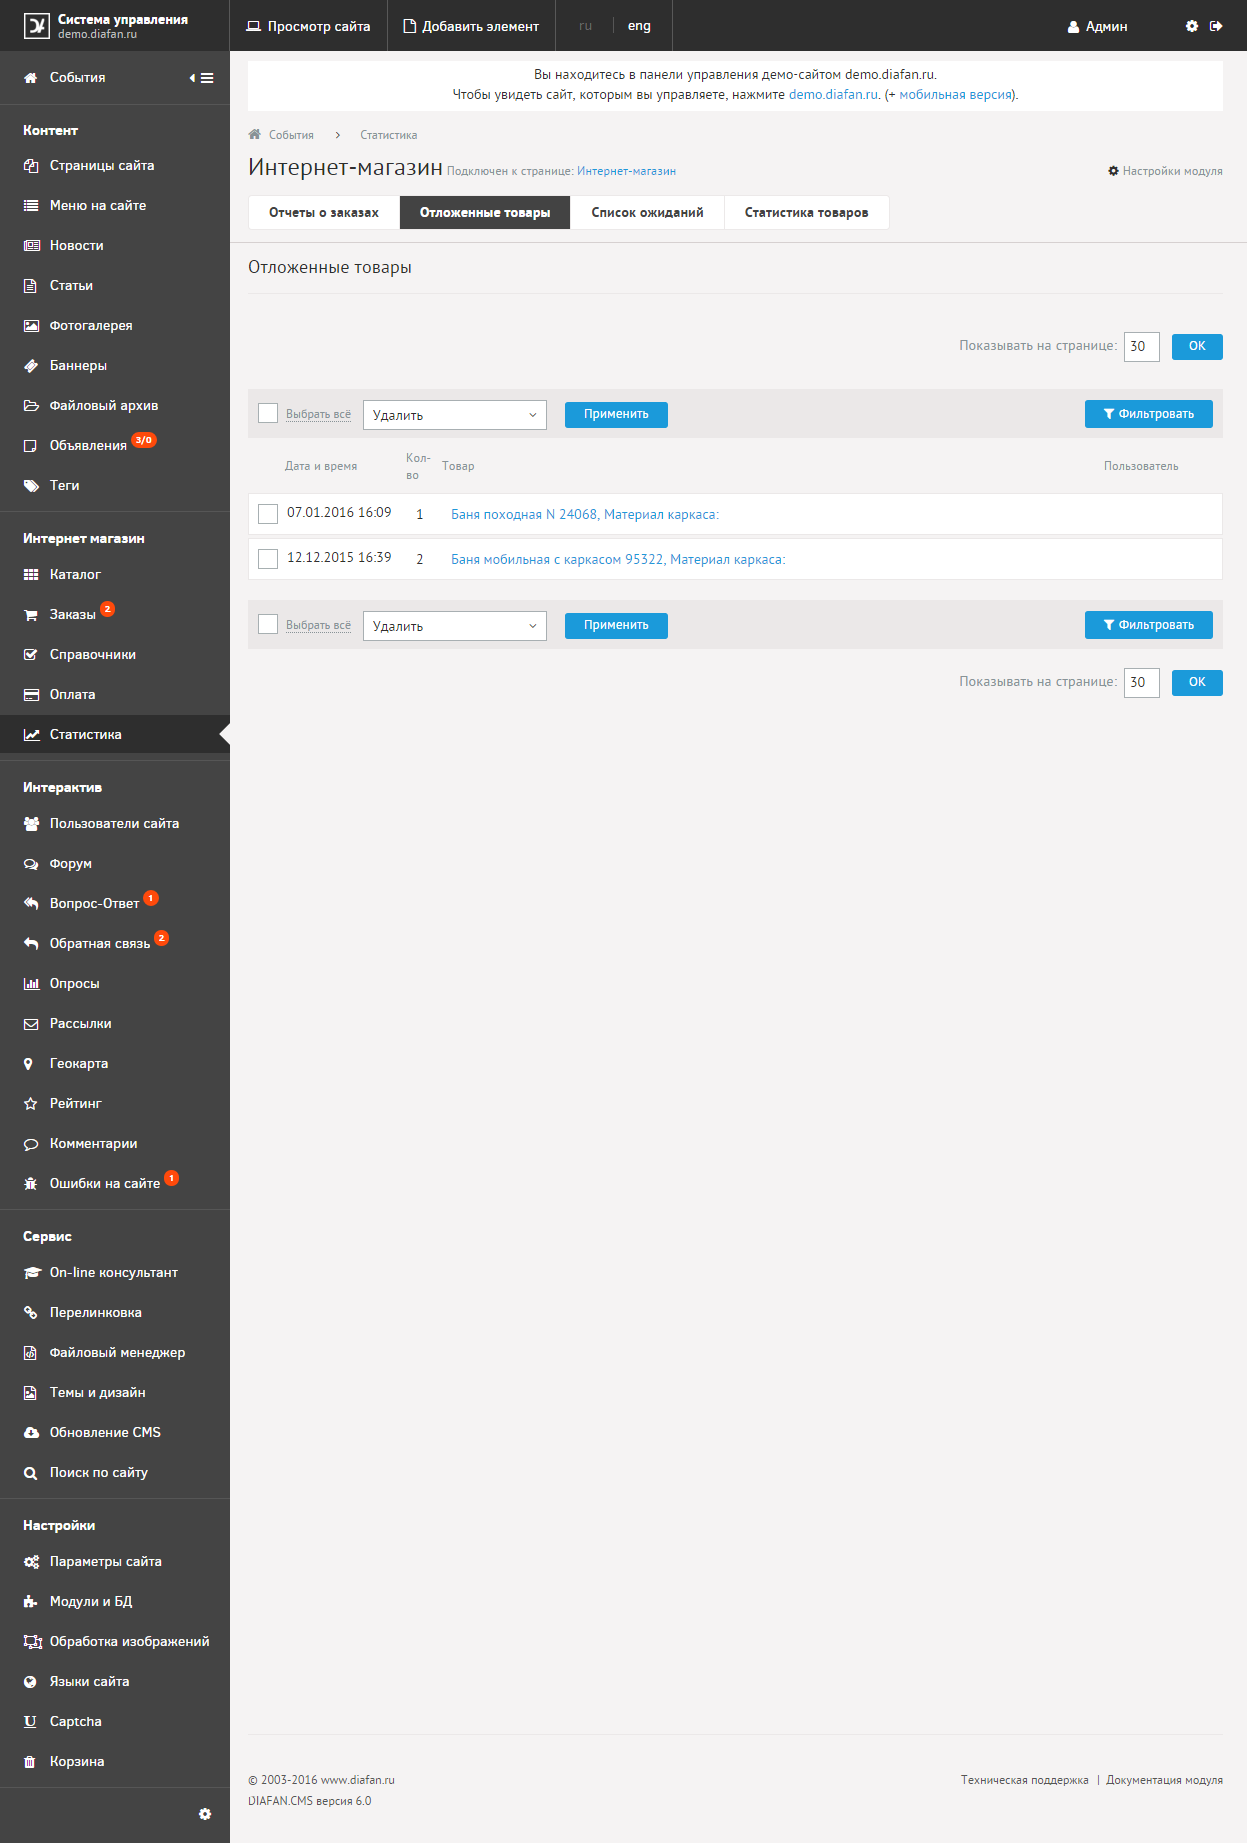The image size is (1247, 1843).
Task: Click the Оплата credit card icon
Action: pyautogui.click(x=31, y=695)
